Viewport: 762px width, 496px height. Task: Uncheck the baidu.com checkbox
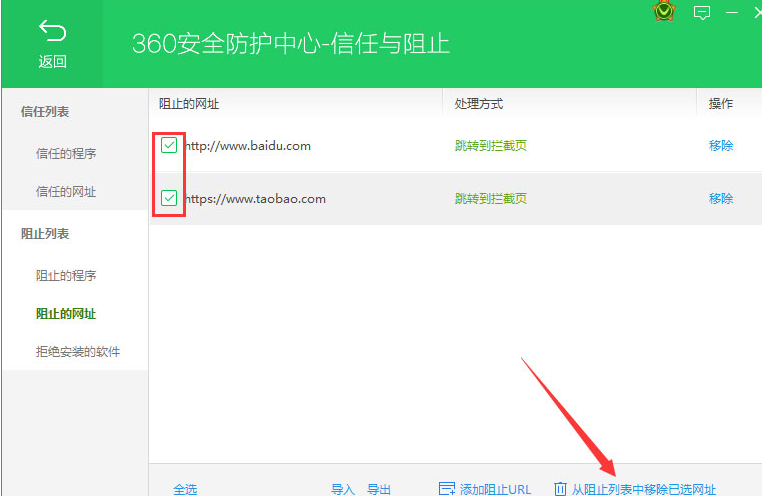pos(169,145)
